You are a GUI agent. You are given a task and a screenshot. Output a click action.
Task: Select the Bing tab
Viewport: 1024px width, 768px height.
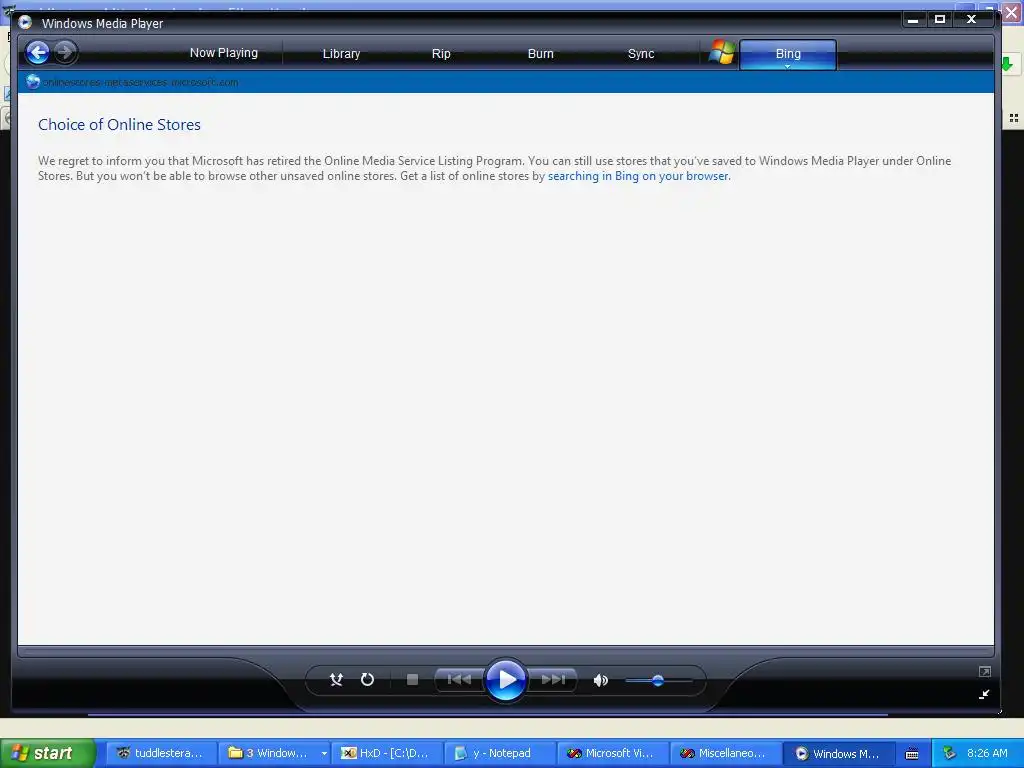(788, 54)
